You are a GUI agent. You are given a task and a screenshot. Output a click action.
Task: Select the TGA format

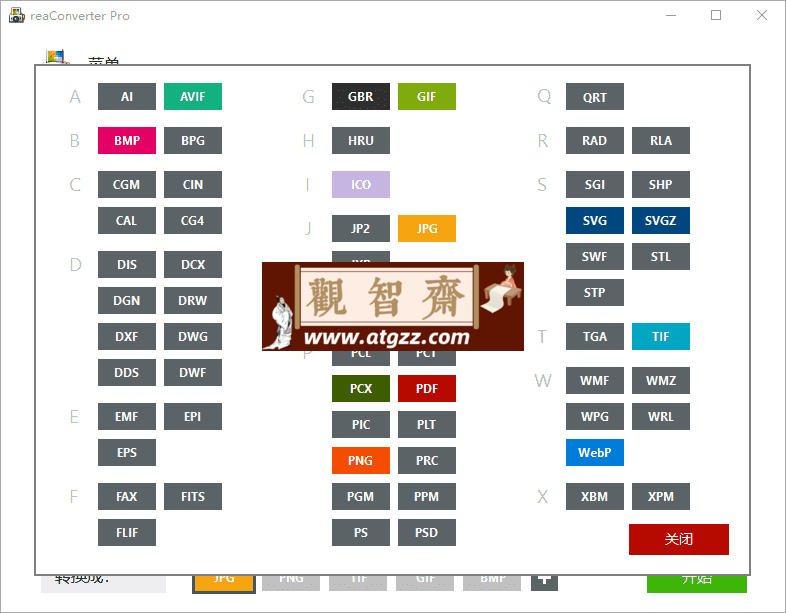(595, 336)
